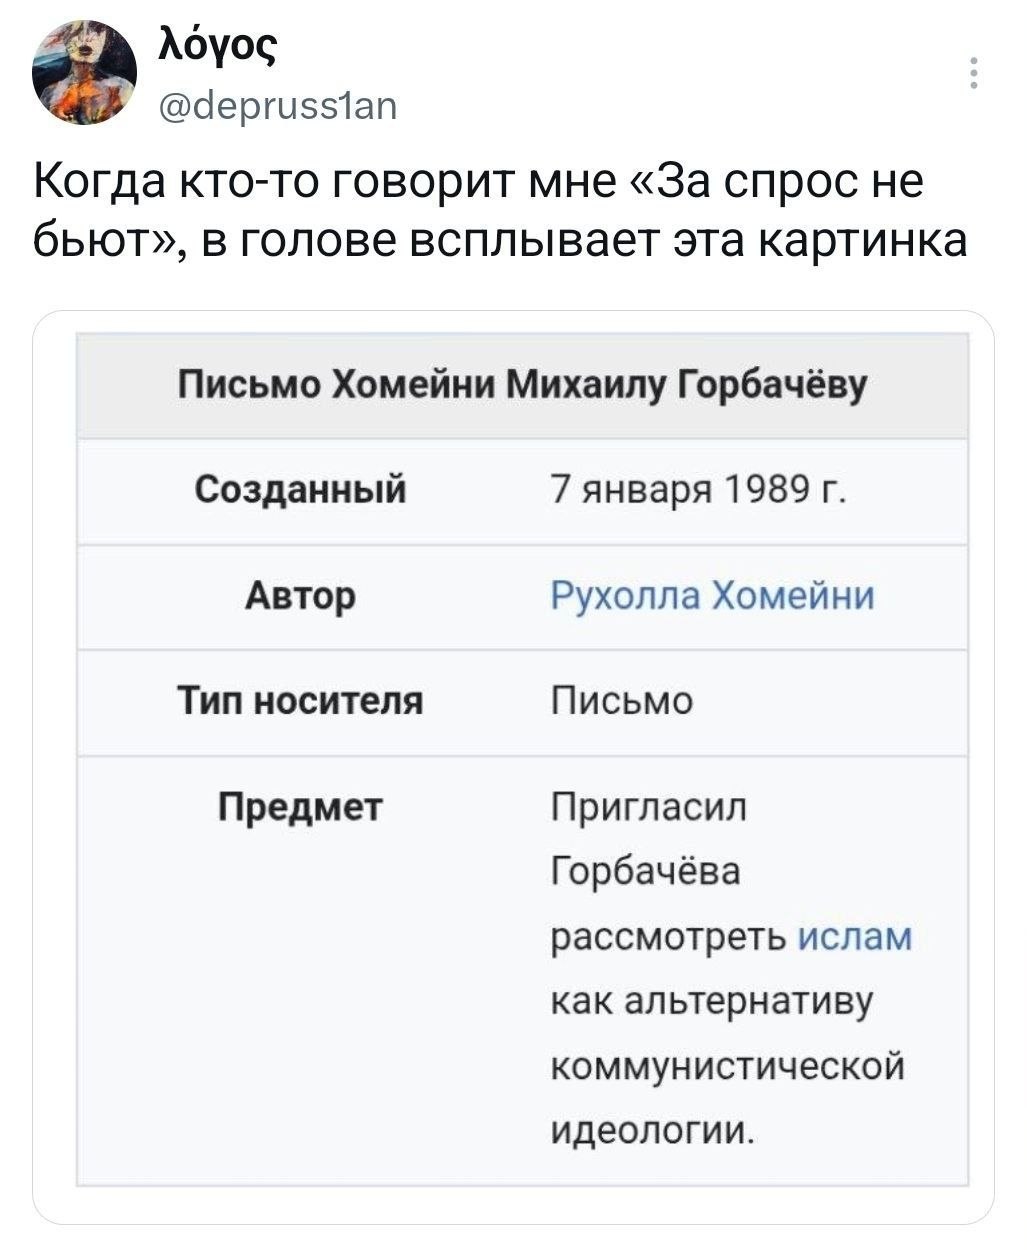The image size is (1027, 1250).
Task: Click the word Пригласил in the description
Action: (649, 806)
